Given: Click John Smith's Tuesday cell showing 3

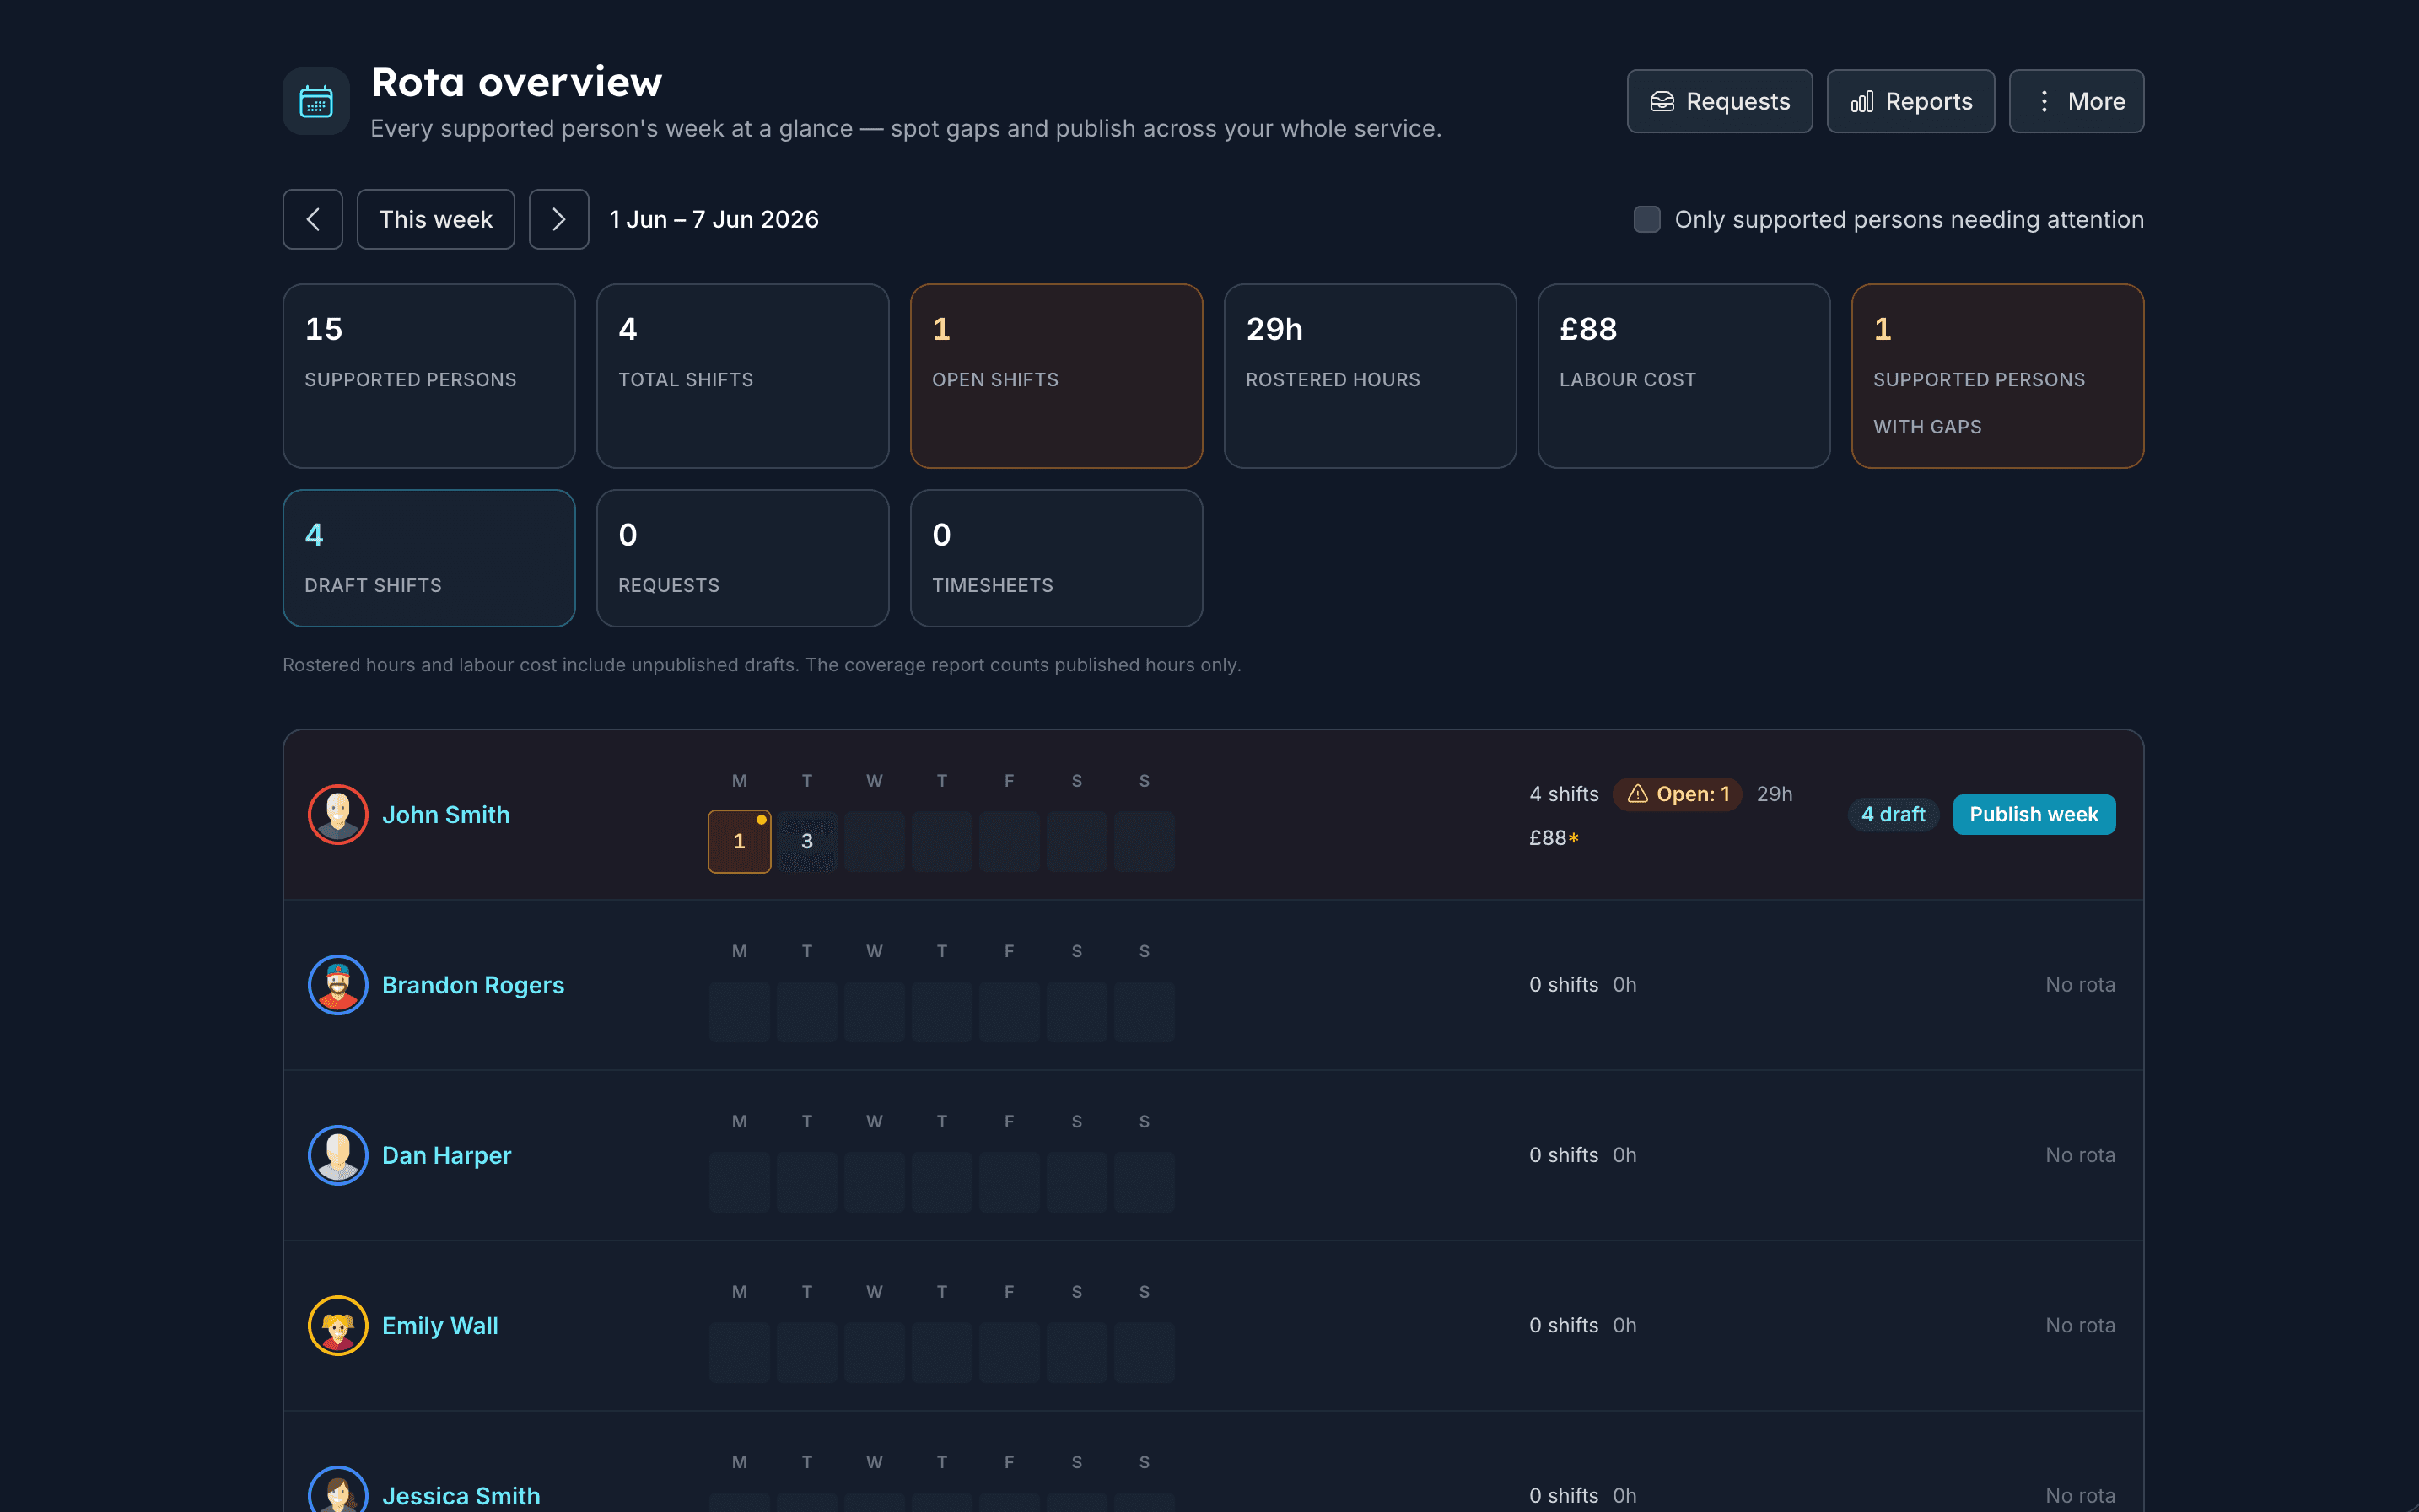Looking at the screenshot, I should [x=807, y=841].
